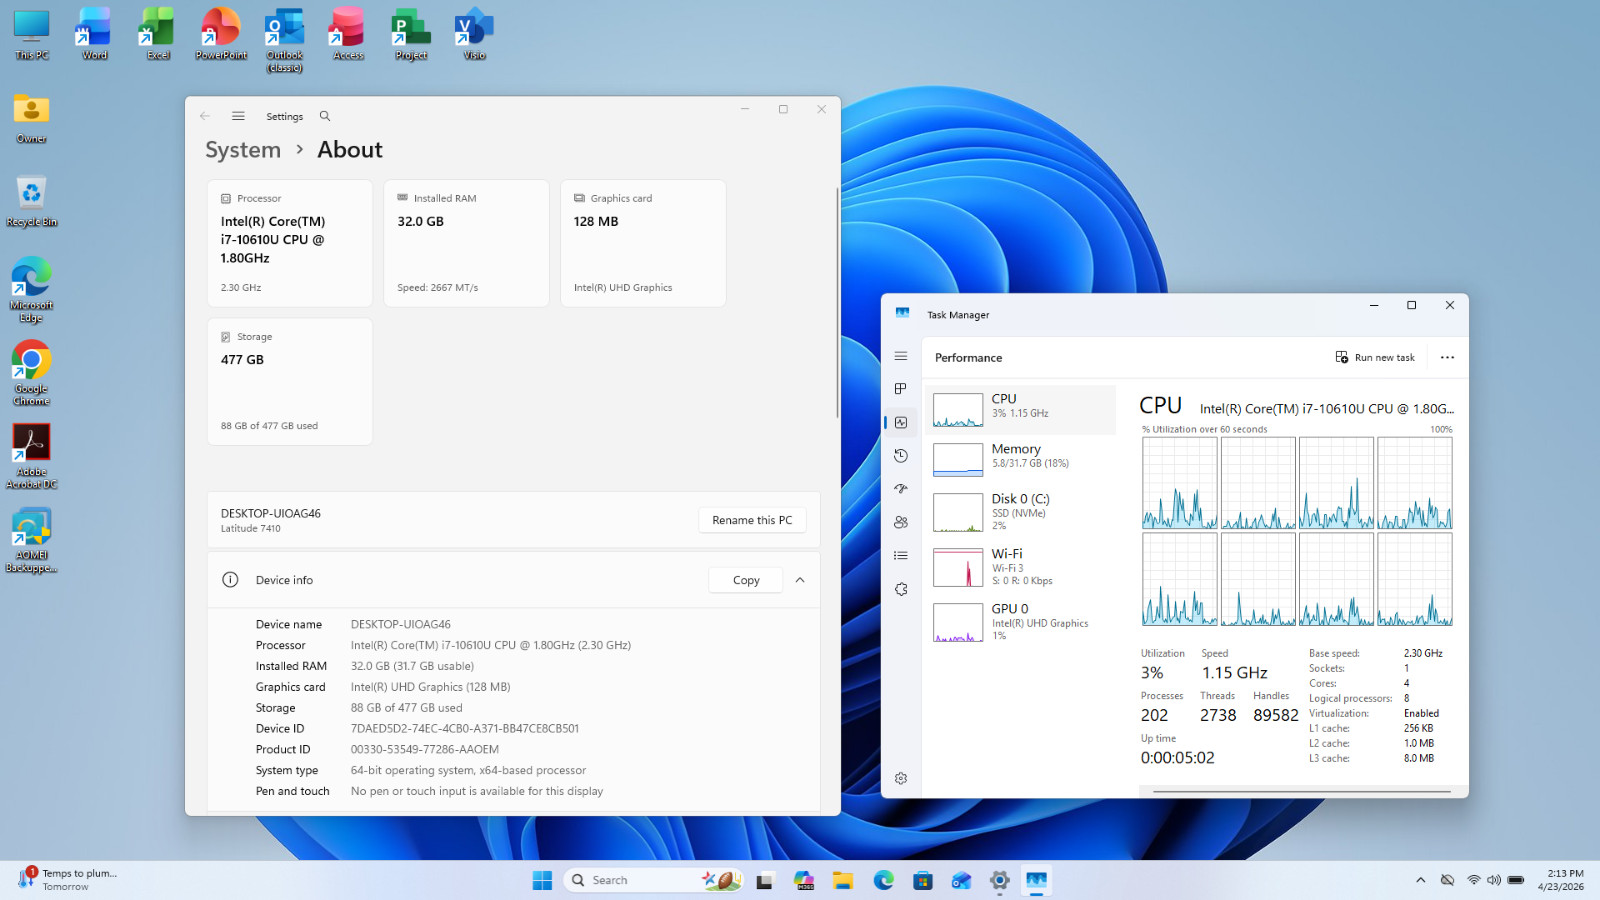The width and height of the screenshot is (1600, 900).
Task: Open Details page in Task Manager sidebar
Action: tap(901, 555)
